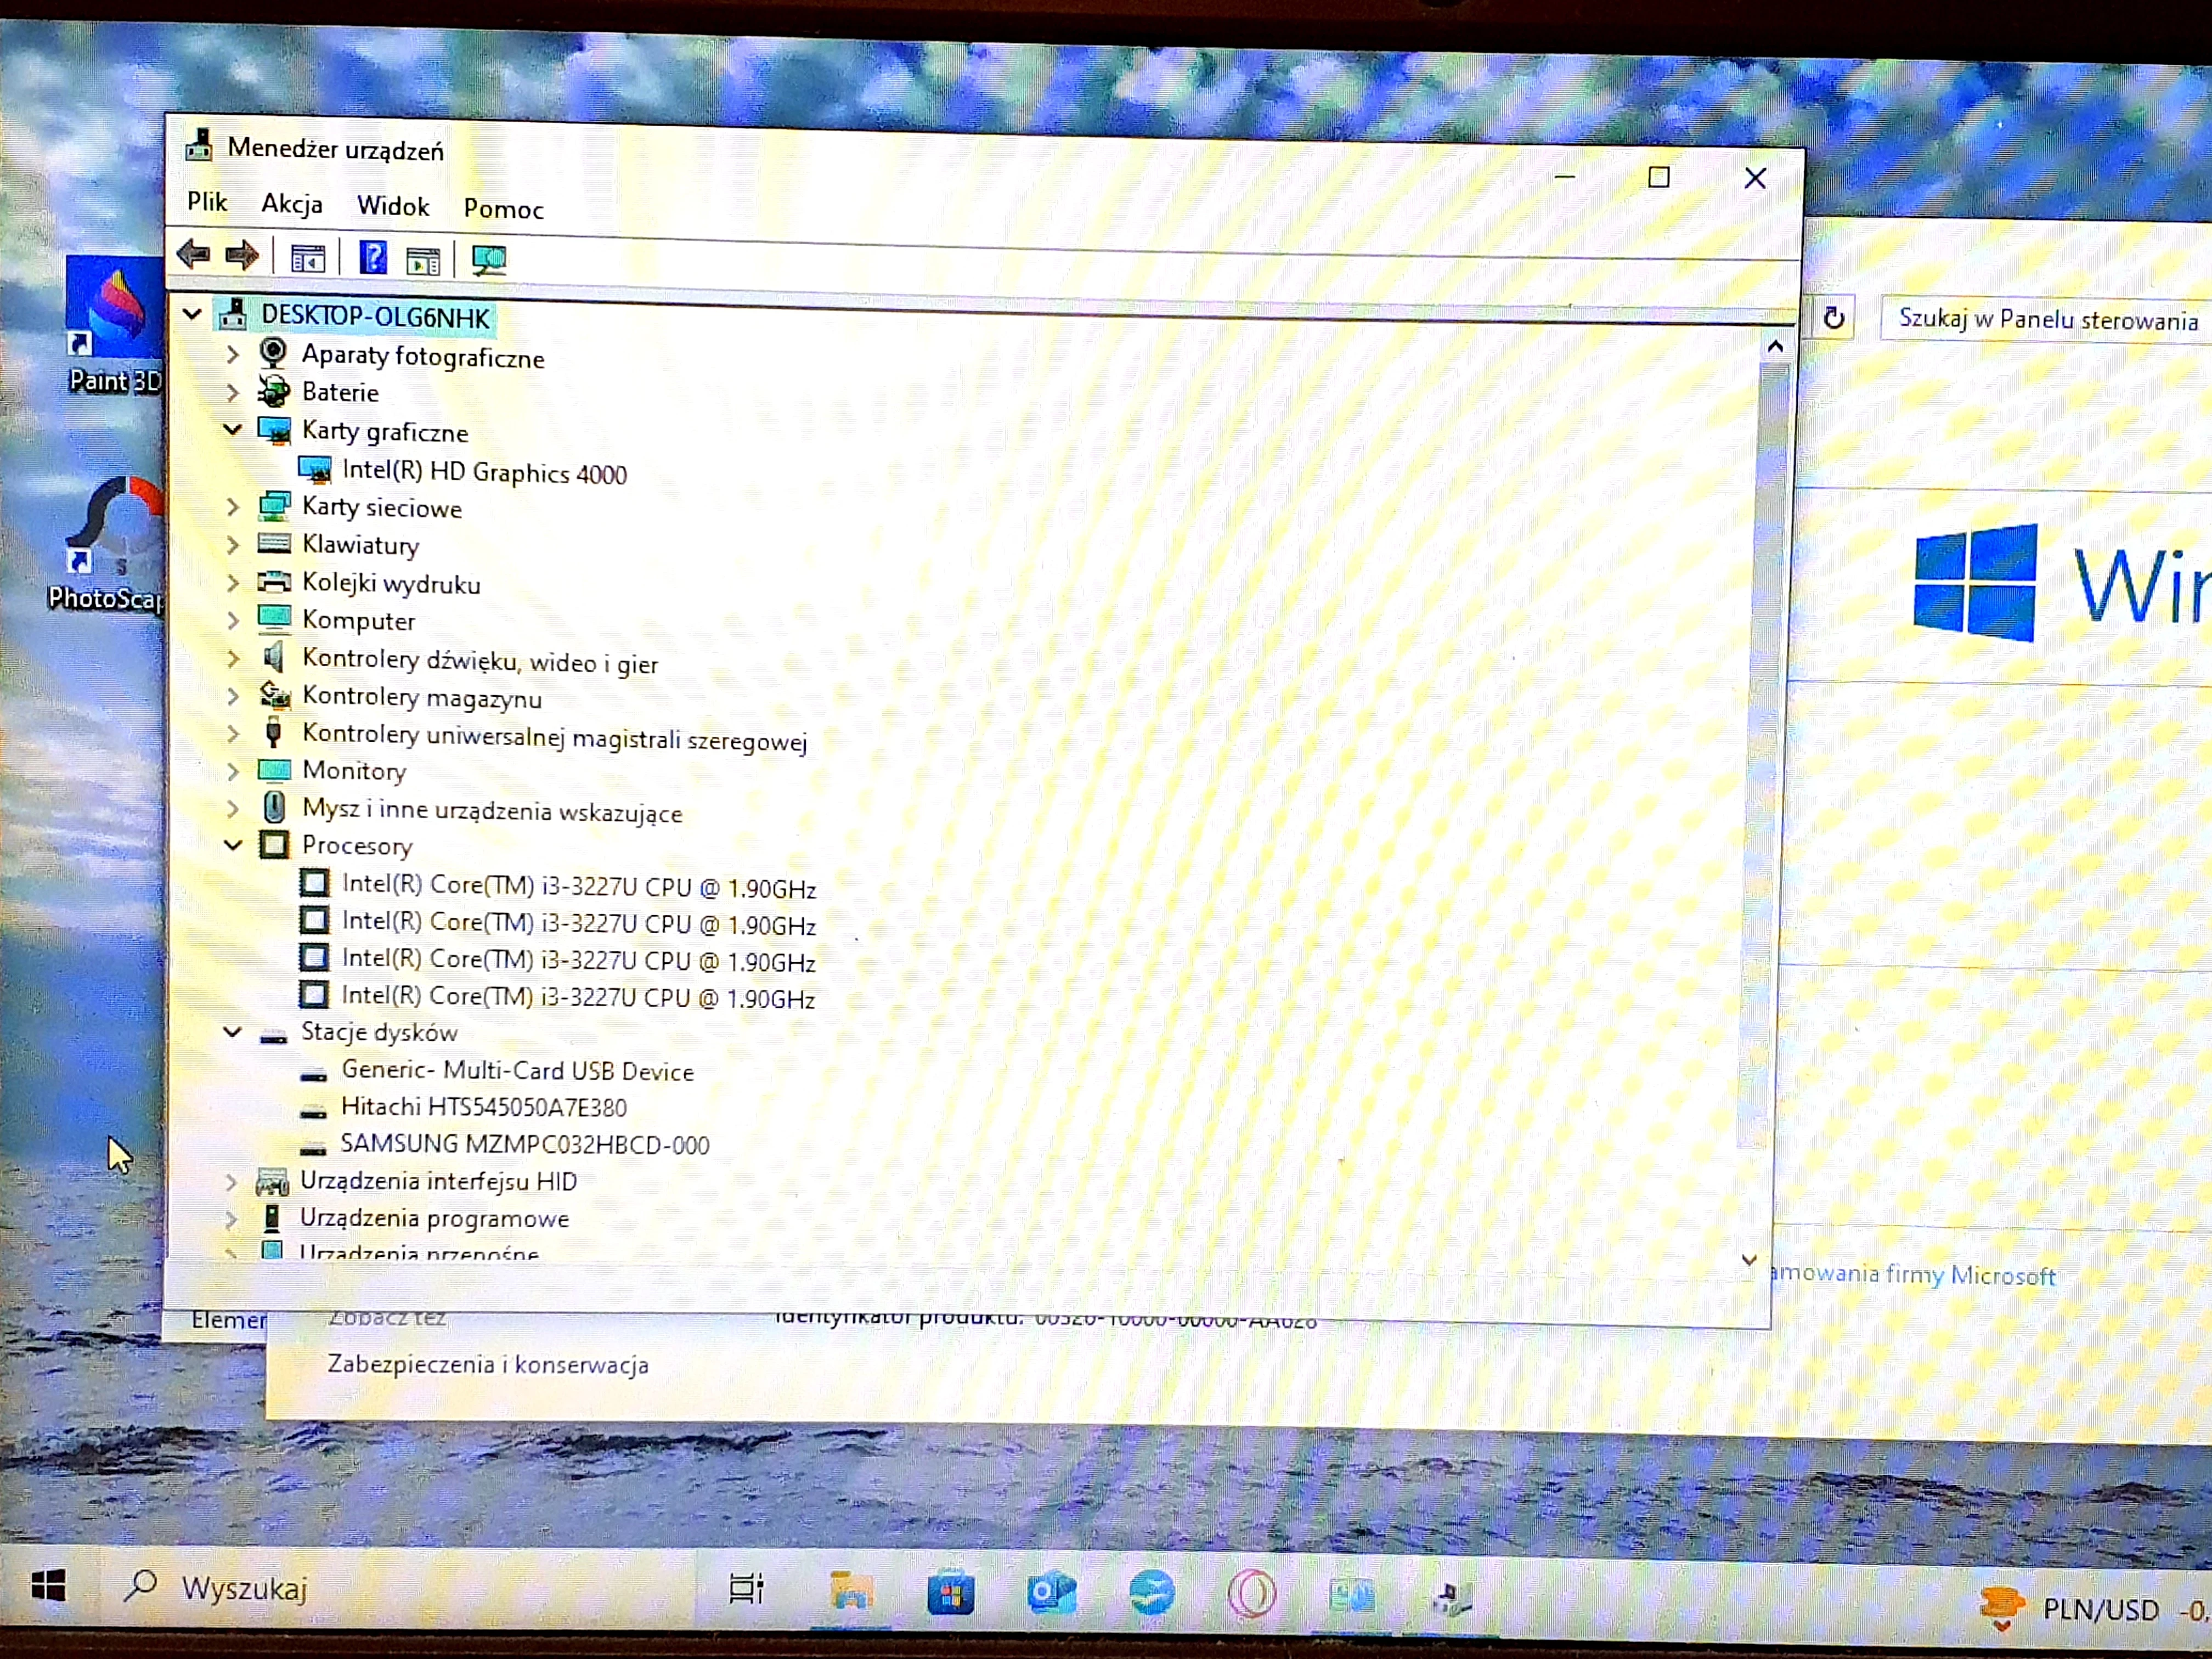Image resolution: width=2212 pixels, height=1659 pixels.
Task: Expand the Komputer category arrow
Action: (x=232, y=620)
